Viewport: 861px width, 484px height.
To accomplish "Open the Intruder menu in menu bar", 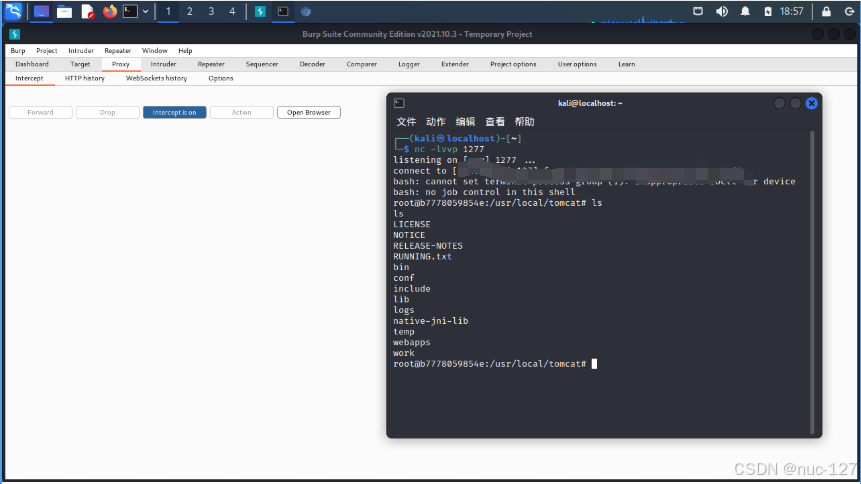I will point(81,51).
